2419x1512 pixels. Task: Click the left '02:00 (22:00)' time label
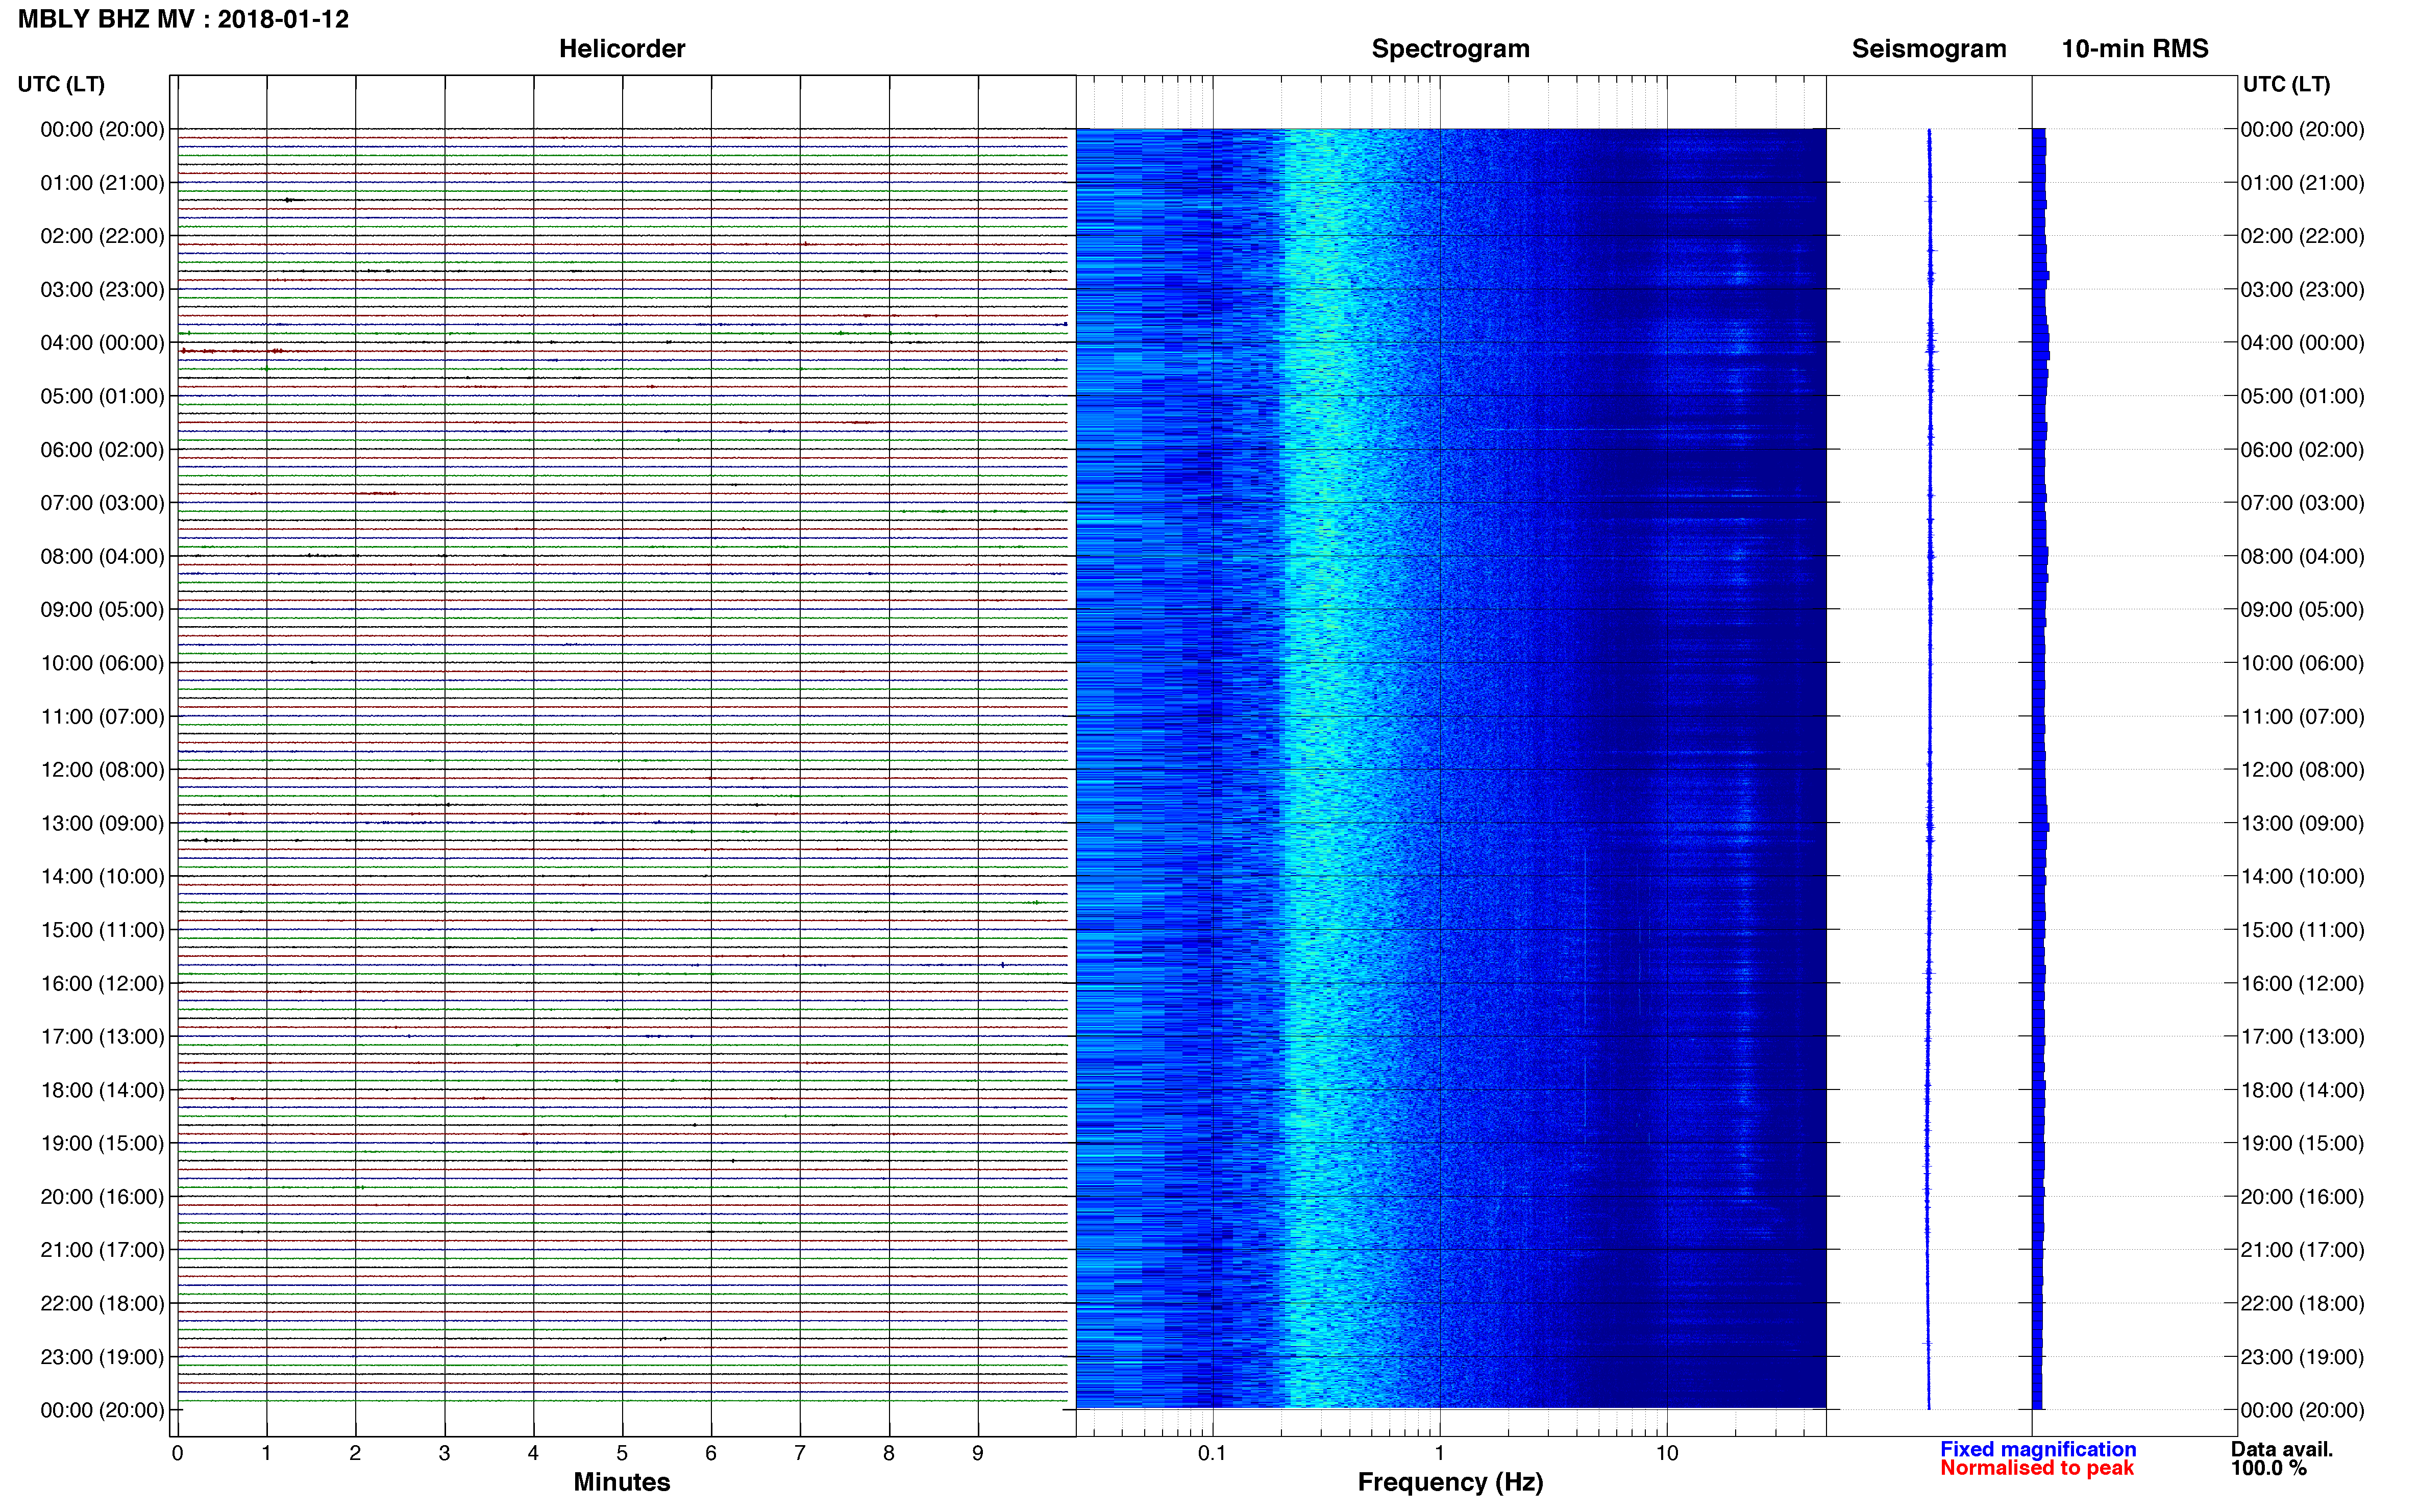102,236
